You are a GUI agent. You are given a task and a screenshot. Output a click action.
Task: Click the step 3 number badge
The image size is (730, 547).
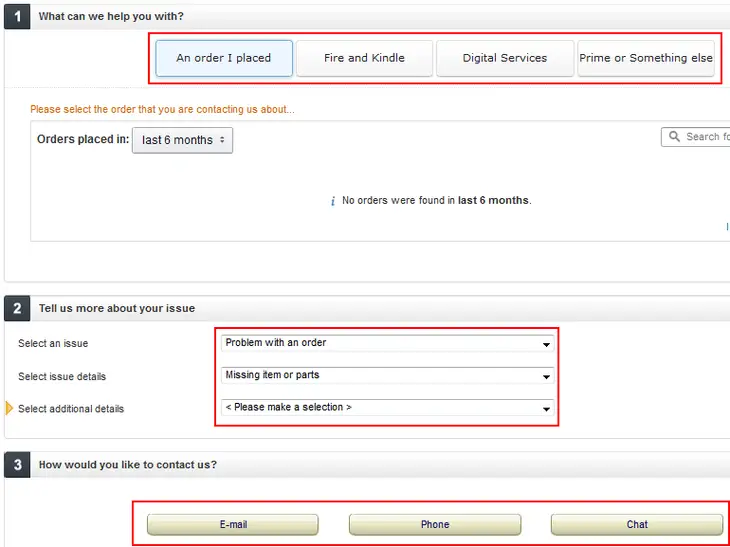(x=17, y=465)
